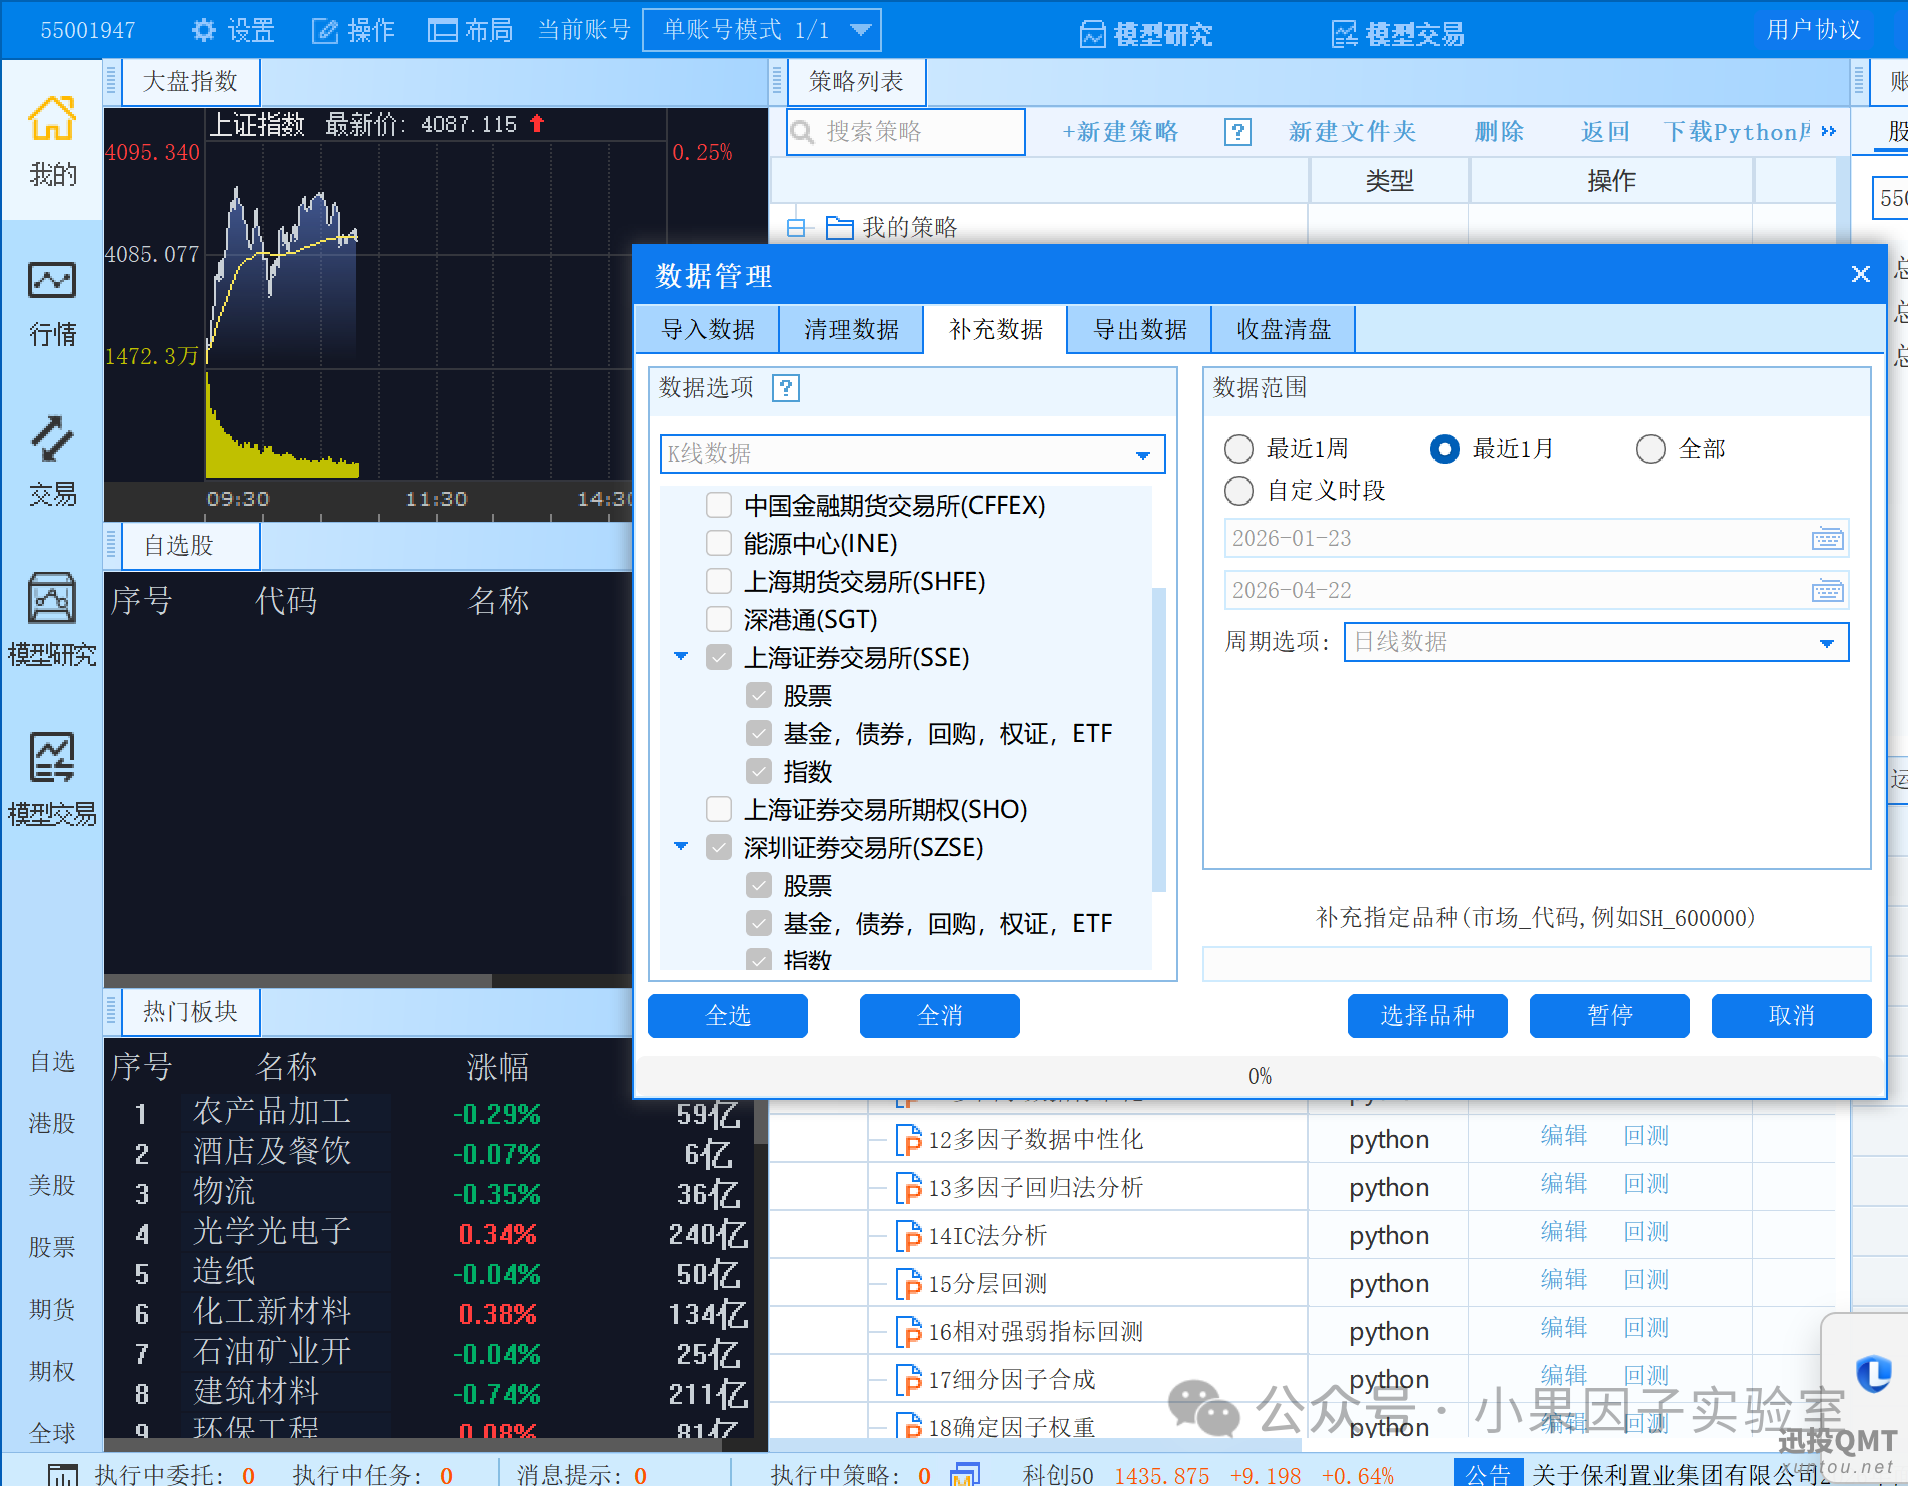Click the 全选 select-all button

pos(727,1015)
